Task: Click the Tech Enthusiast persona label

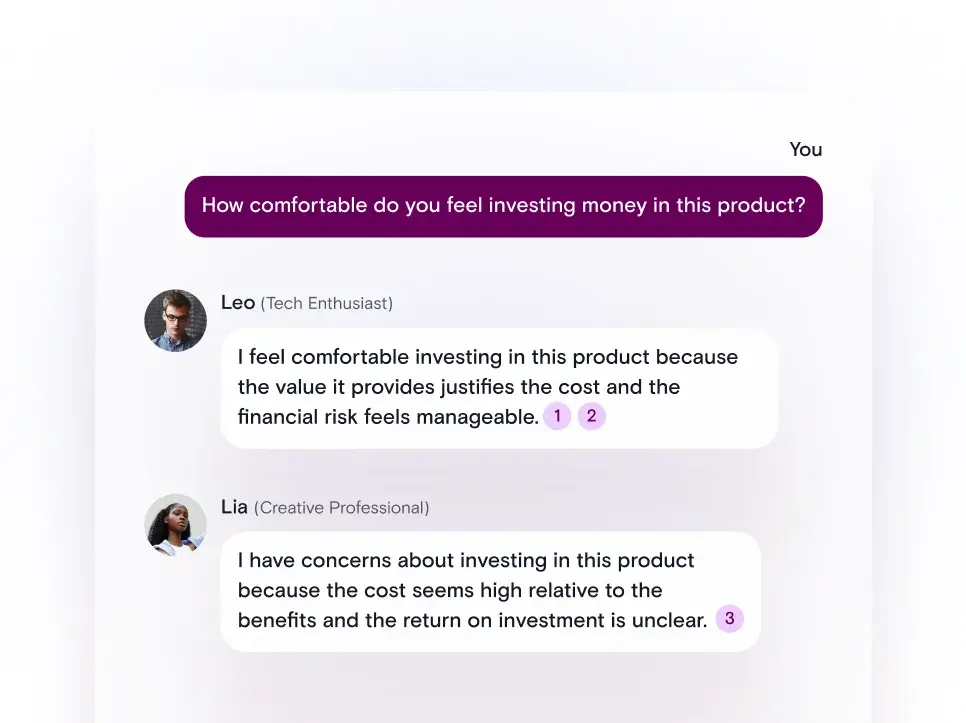Action: [327, 303]
